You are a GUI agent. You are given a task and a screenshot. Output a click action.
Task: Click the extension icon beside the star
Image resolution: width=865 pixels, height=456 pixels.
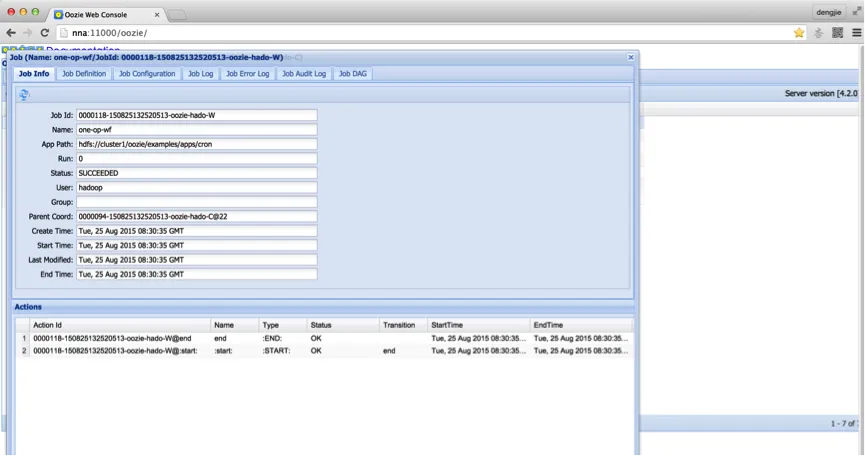(818, 33)
